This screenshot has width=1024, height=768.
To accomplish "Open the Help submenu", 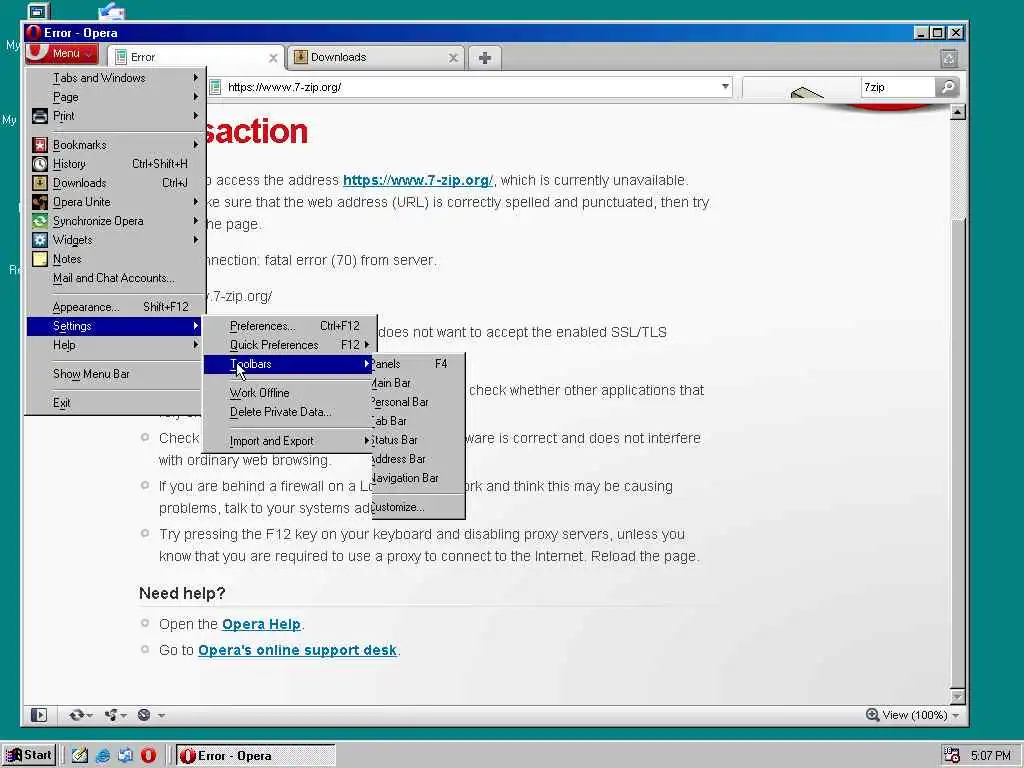I will click(116, 345).
